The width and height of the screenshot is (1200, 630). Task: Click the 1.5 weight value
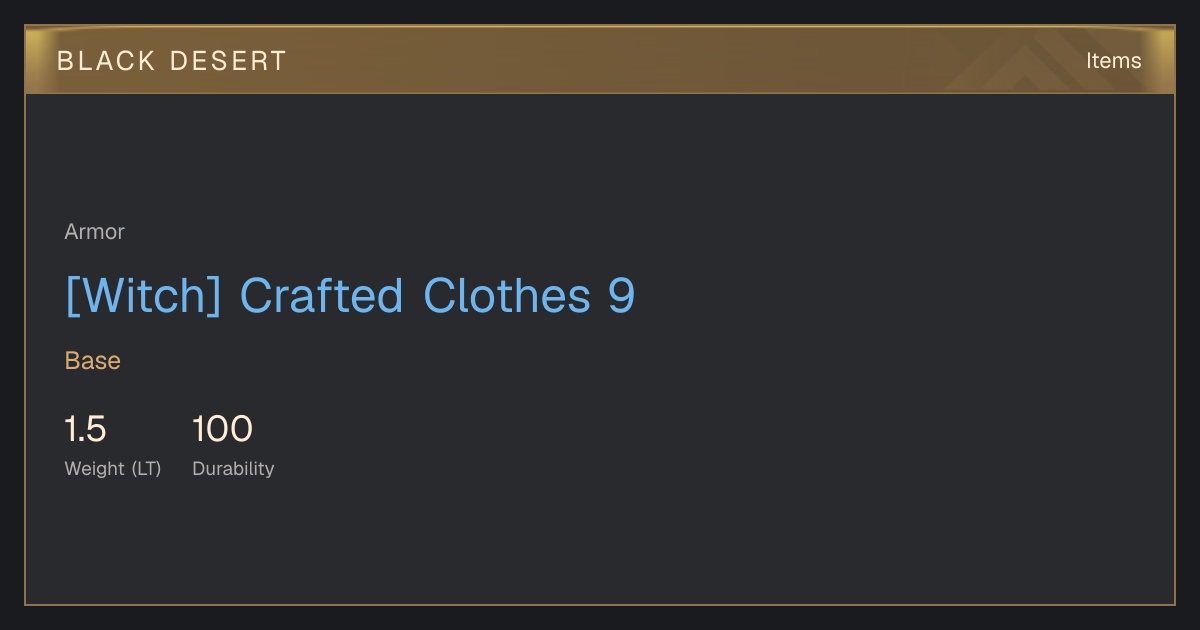point(86,429)
